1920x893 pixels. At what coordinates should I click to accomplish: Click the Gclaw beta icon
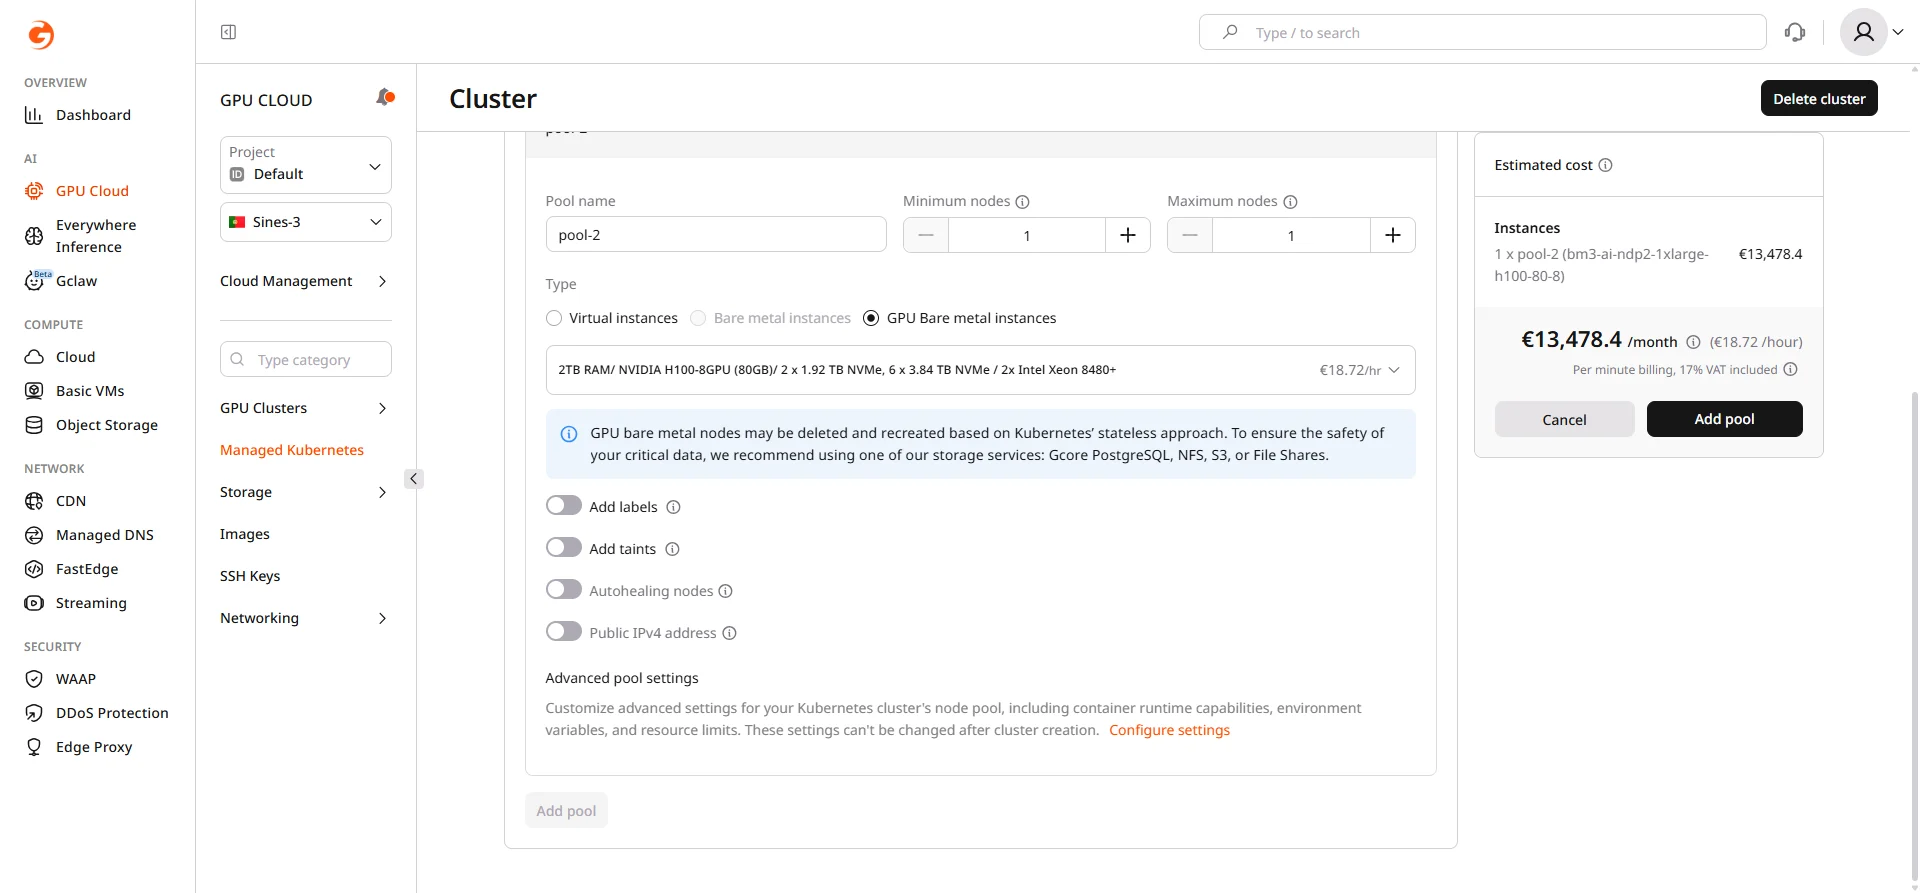tap(35, 281)
